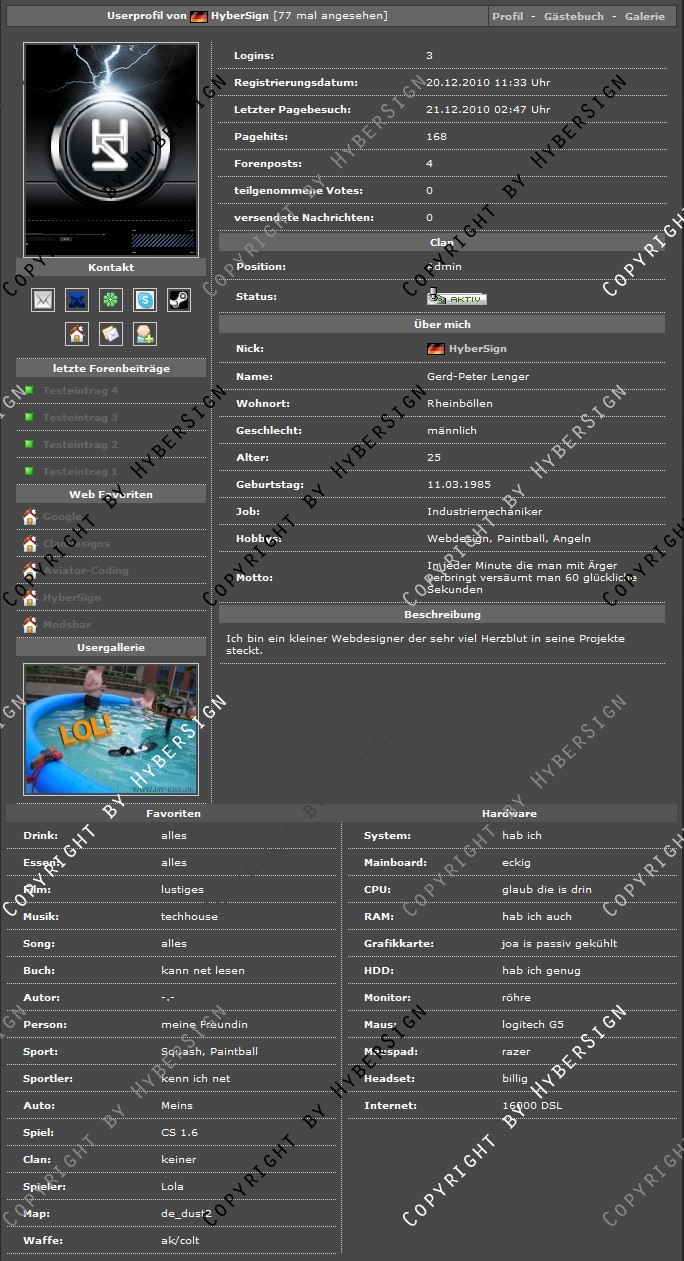This screenshot has width=684, height=1261.
Task: Click Grafikkarte value joa is passiv gekühlt
Action: [560, 944]
